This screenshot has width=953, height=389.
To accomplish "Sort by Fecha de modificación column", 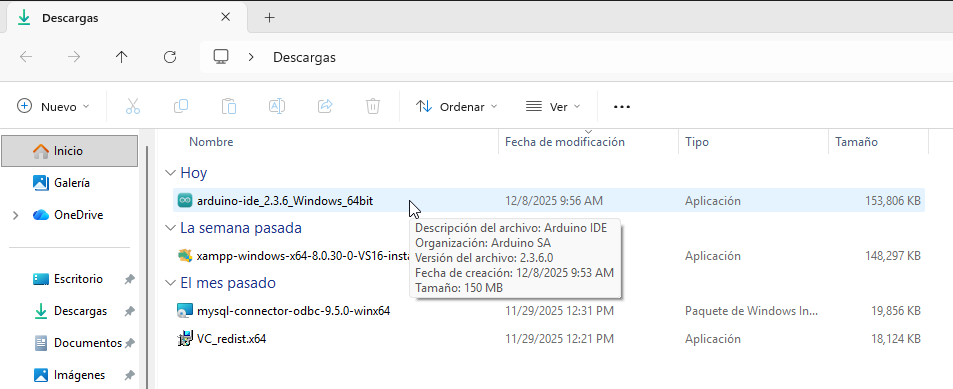I will point(565,142).
